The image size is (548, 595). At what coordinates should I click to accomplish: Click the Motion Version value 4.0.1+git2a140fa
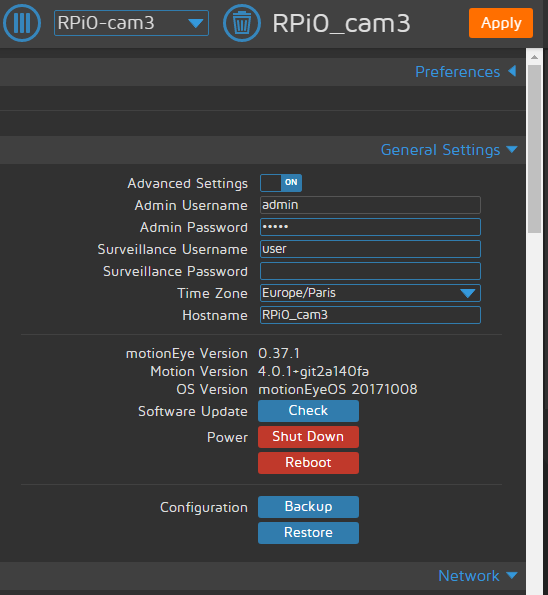point(313,371)
